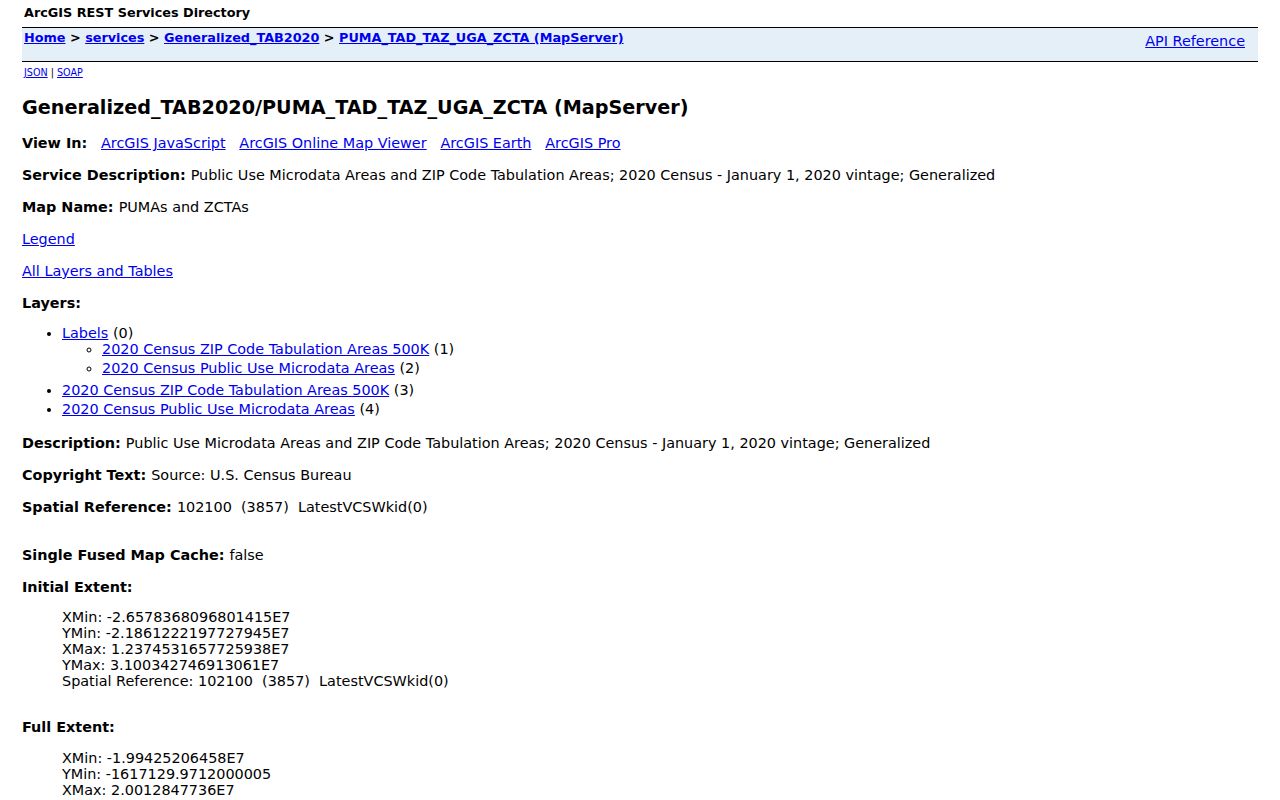View the service in JSON format
The height and width of the screenshot is (800, 1280).
click(35, 73)
